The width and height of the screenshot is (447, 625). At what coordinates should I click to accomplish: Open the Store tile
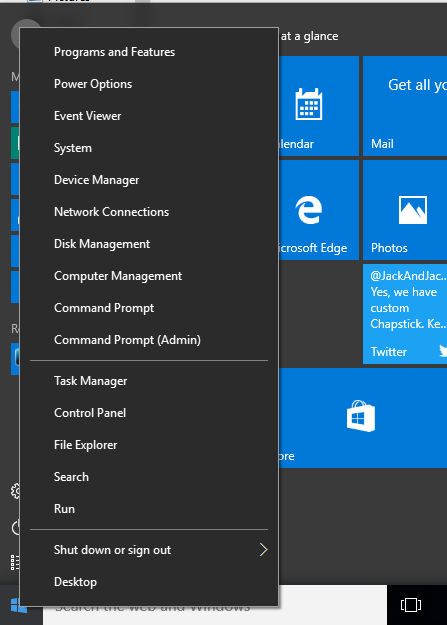click(363, 418)
